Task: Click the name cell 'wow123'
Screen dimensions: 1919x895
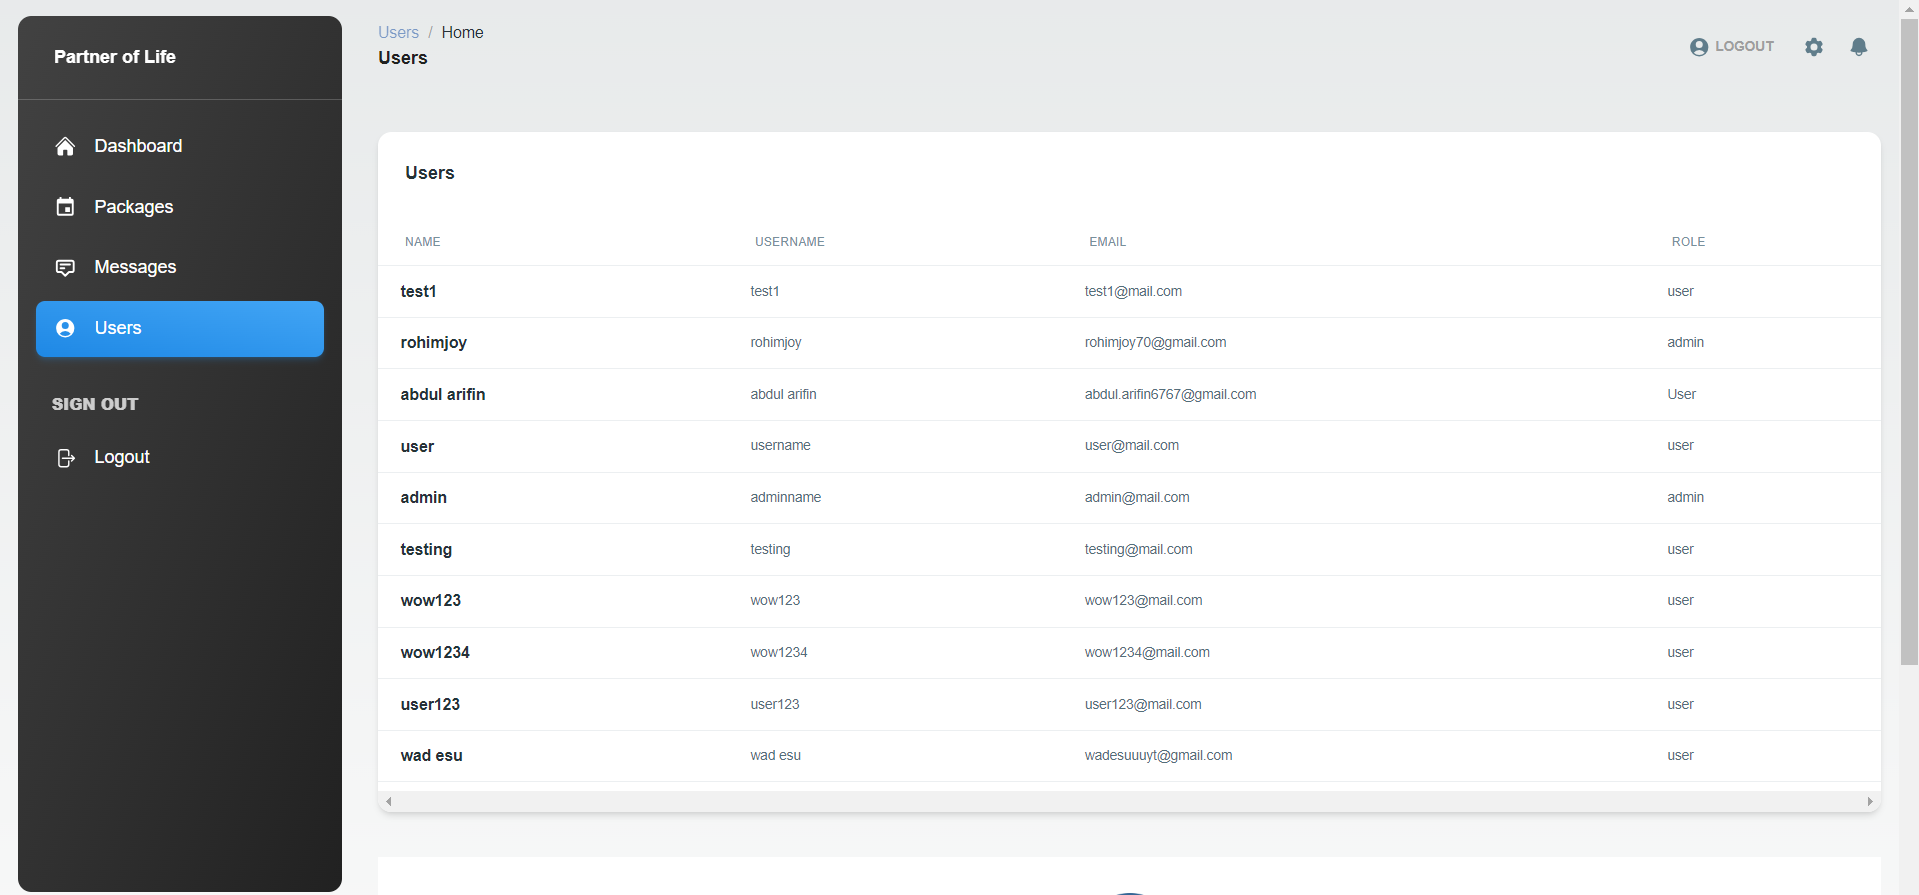Action: click(430, 600)
